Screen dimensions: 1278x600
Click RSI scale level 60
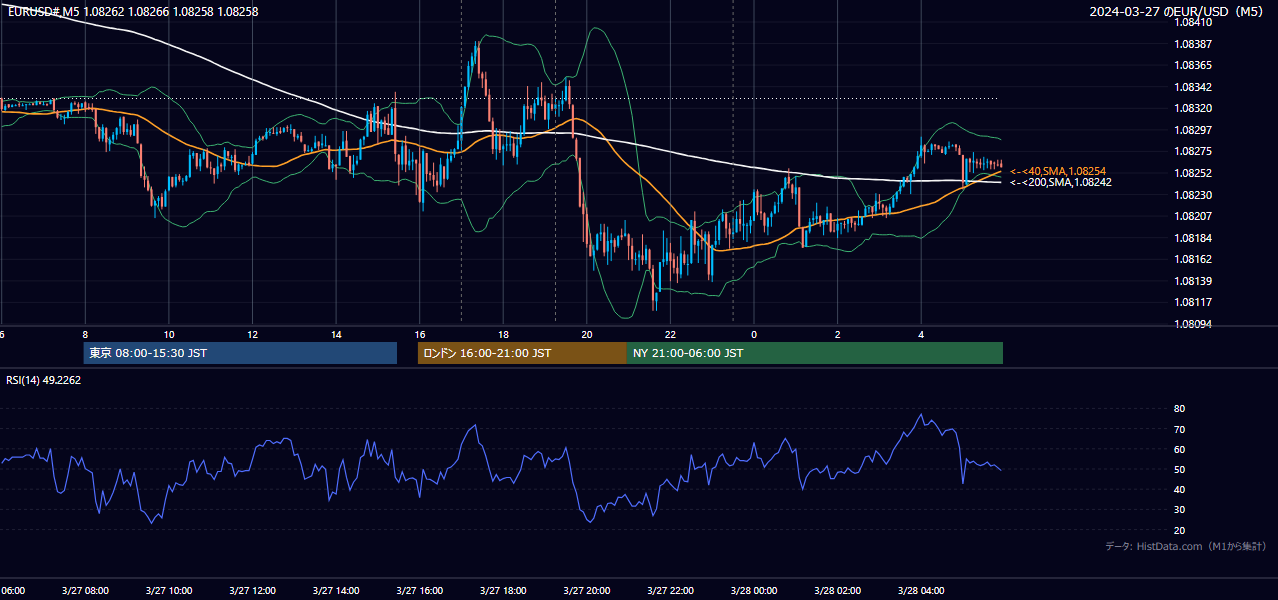coord(1179,449)
